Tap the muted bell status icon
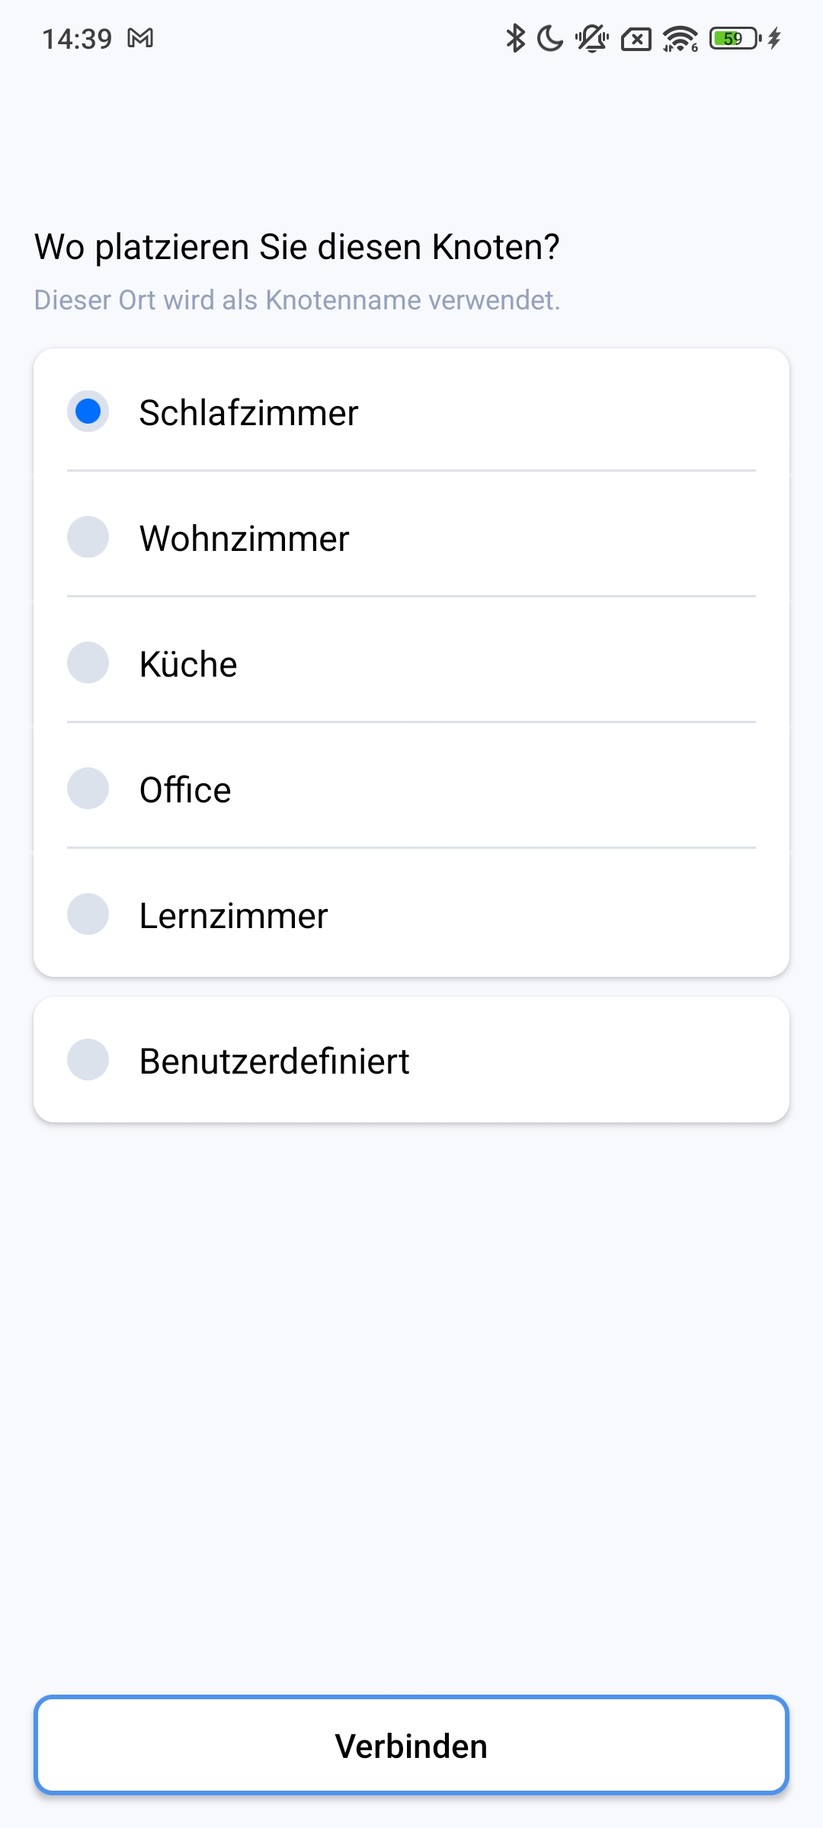 pyautogui.click(x=592, y=39)
